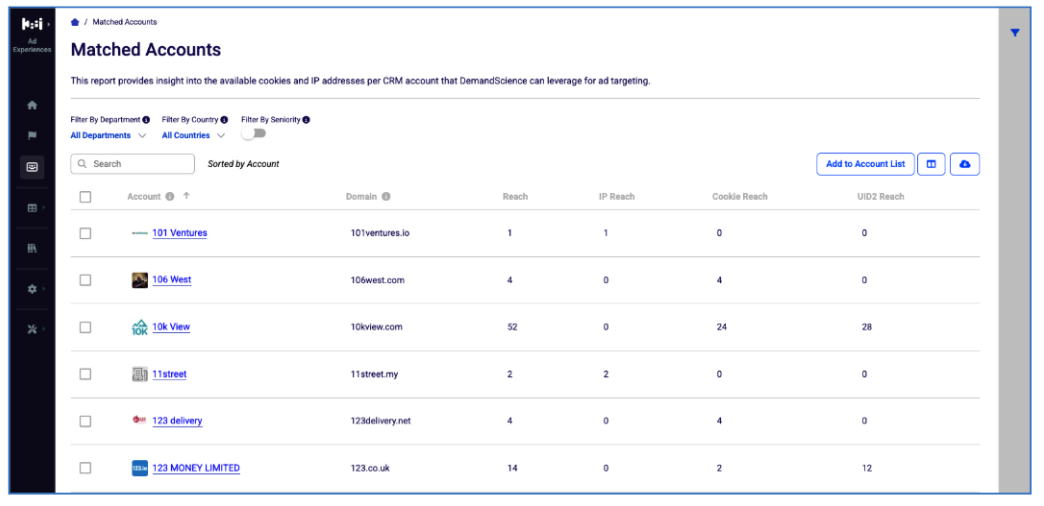Open the All Departments dropdown
This screenshot has height=506, width=1044.
[x=108, y=135]
